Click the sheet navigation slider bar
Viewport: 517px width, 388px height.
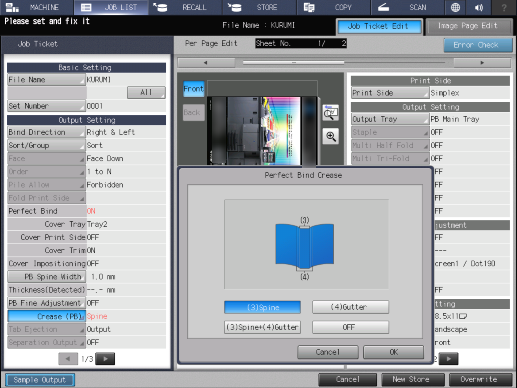(x=345, y=63)
